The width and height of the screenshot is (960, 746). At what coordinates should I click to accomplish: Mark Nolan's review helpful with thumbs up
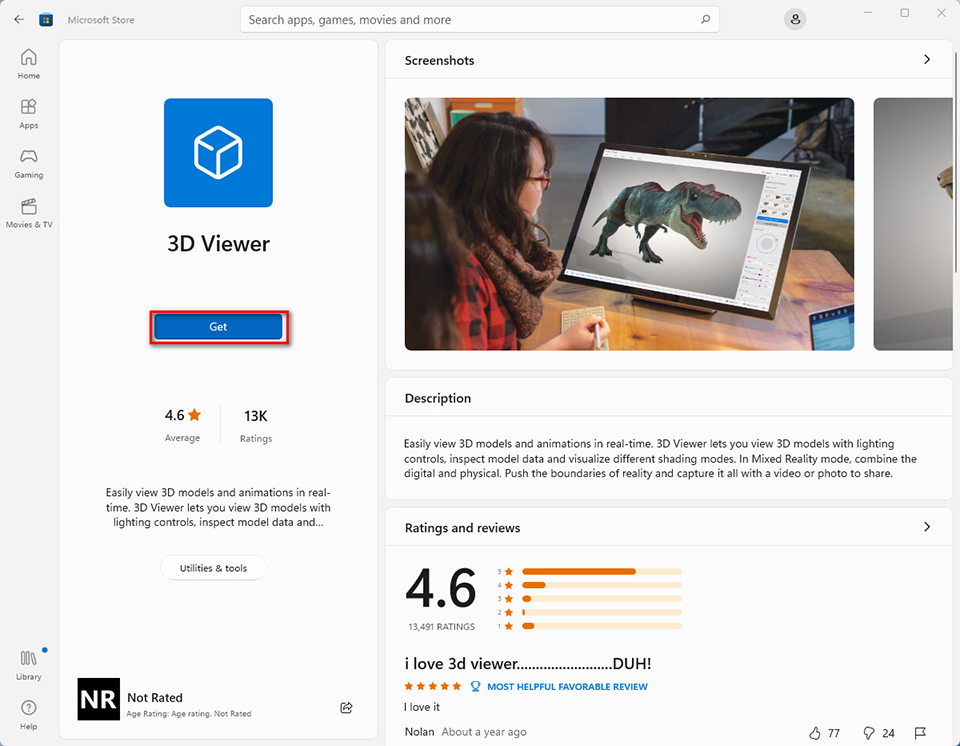pos(814,733)
